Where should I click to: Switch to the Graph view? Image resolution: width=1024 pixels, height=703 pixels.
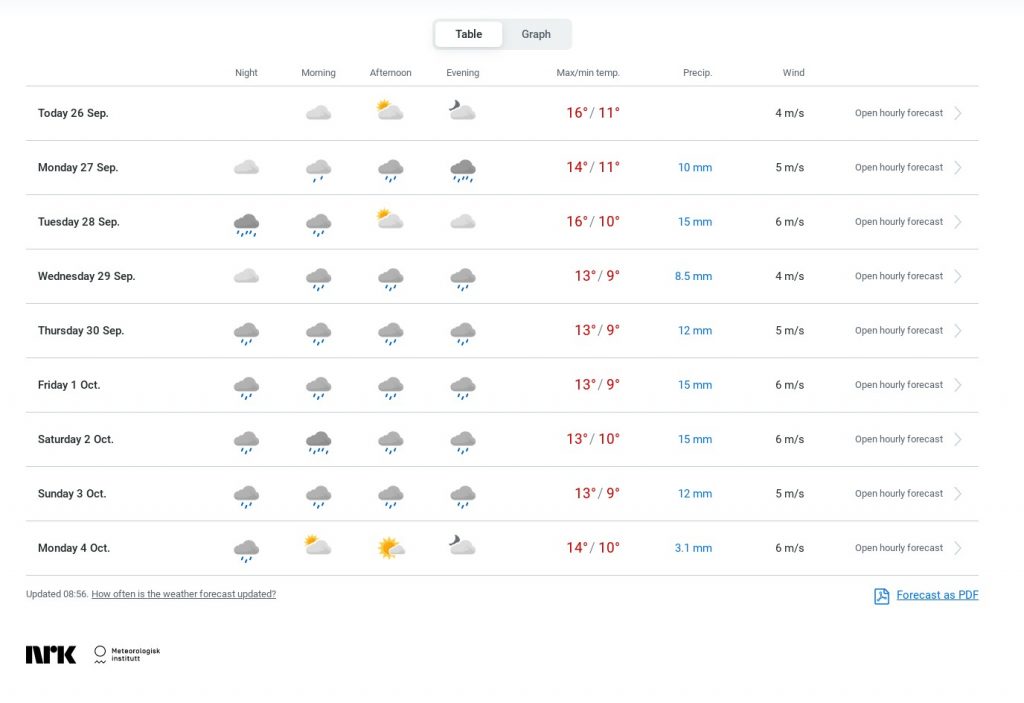pyautogui.click(x=536, y=34)
